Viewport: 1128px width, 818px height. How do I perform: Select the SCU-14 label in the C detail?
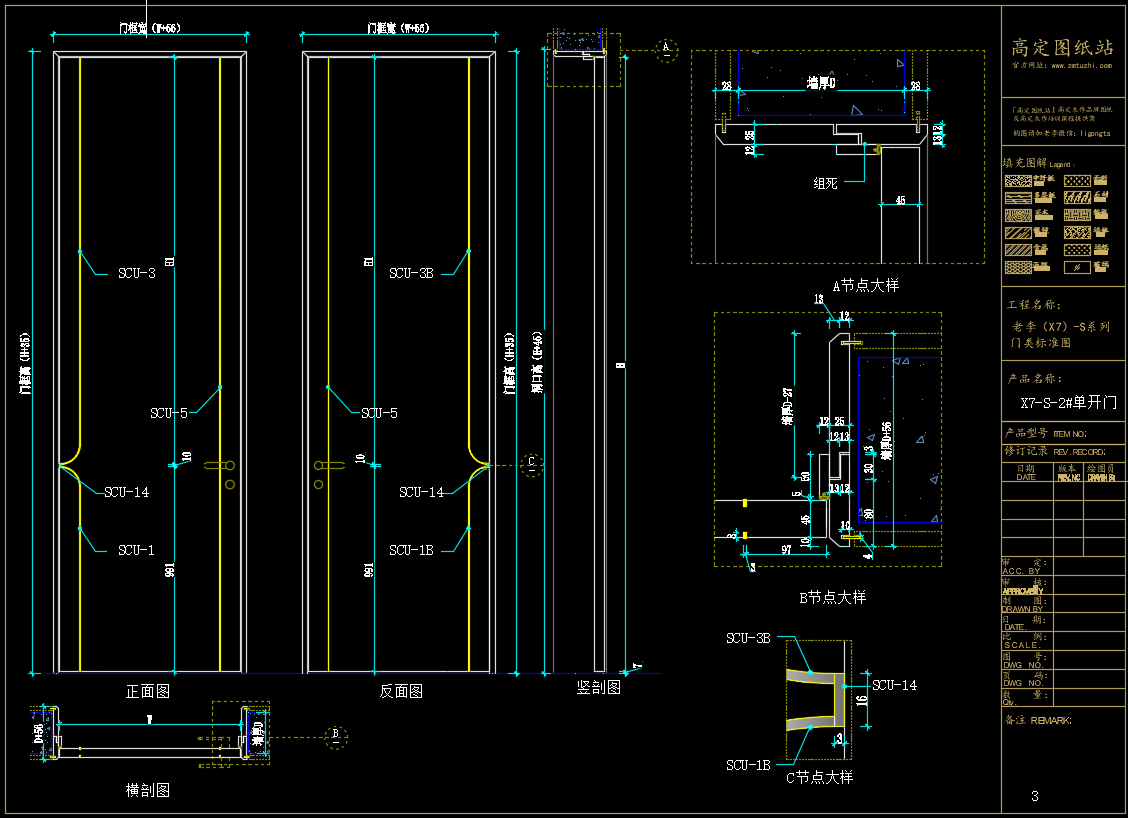(894, 685)
